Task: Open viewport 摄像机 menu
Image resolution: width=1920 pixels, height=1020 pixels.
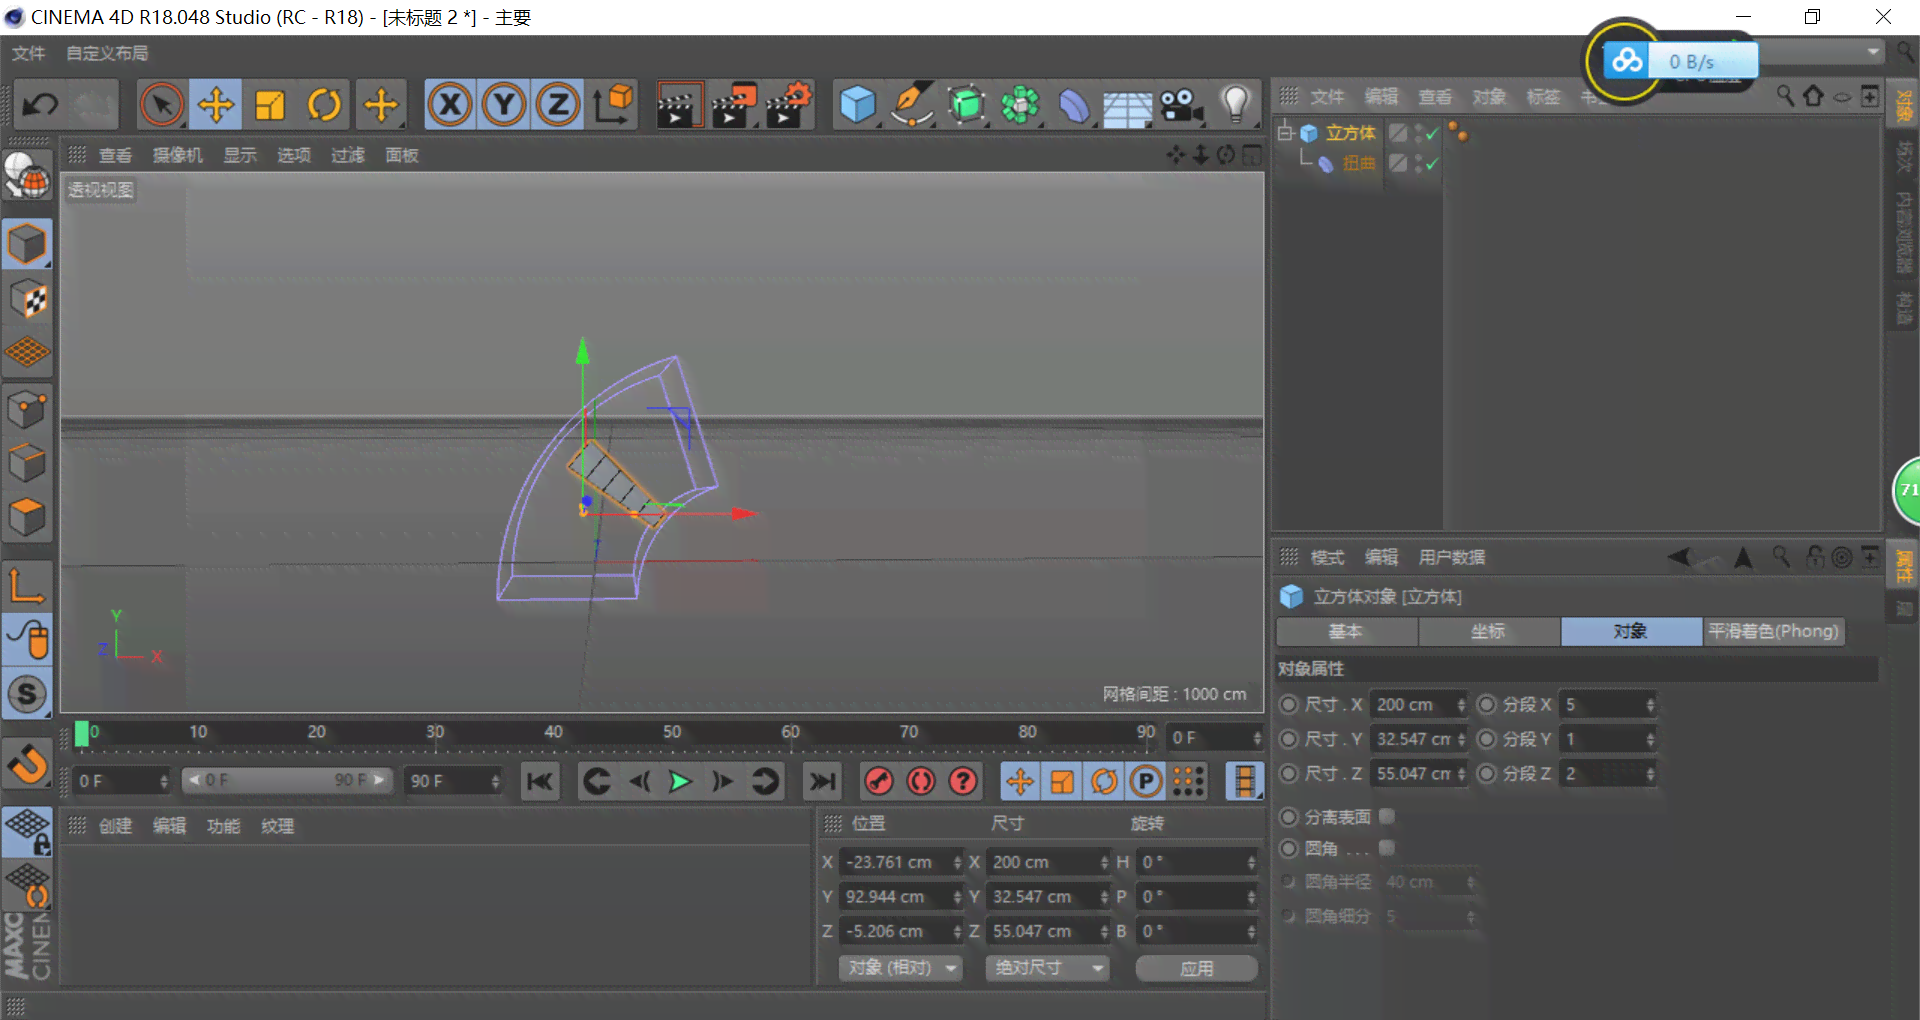Action: [177, 155]
